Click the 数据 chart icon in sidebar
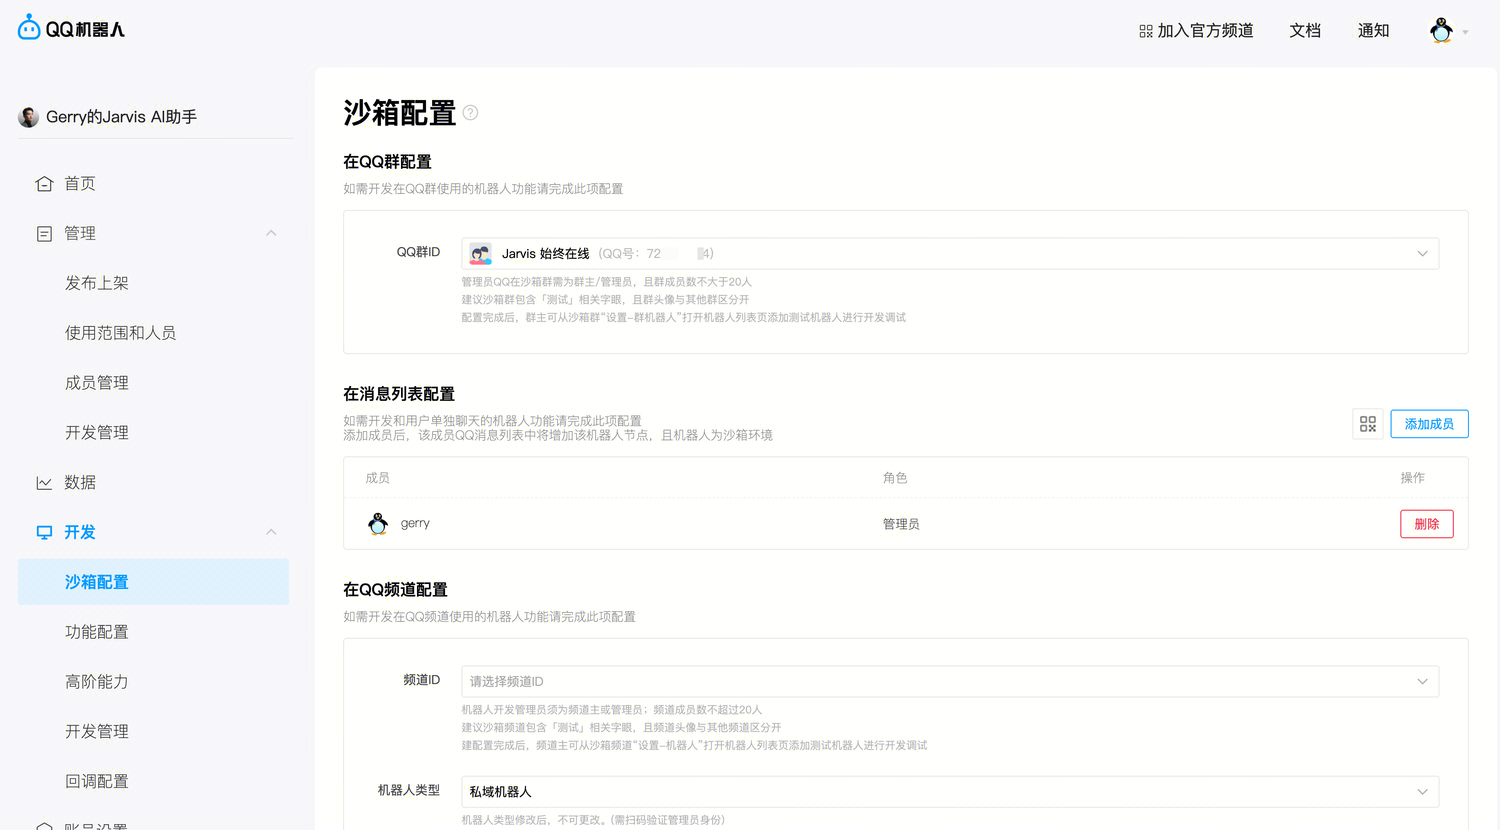Image resolution: width=1500 pixels, height=830 pixels. (44, 483)
